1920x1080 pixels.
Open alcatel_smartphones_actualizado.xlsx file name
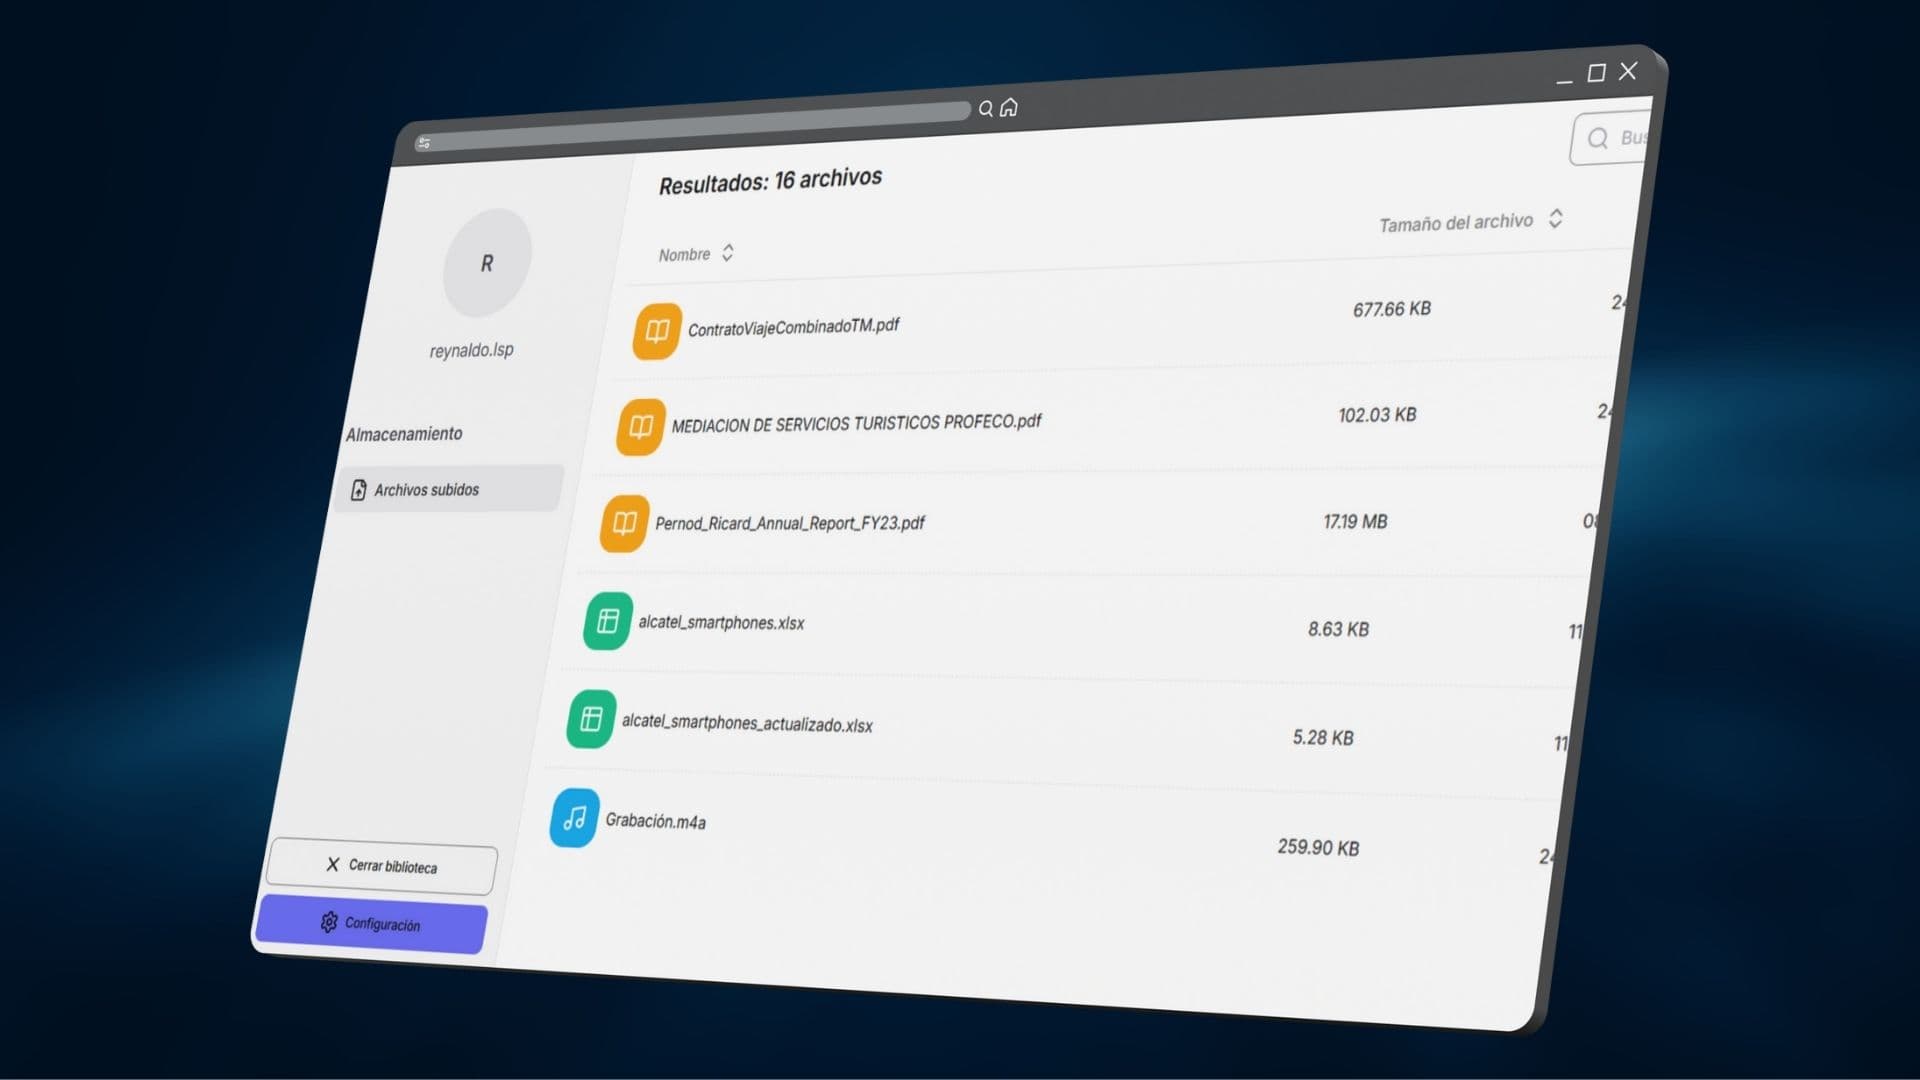[747, 723]
